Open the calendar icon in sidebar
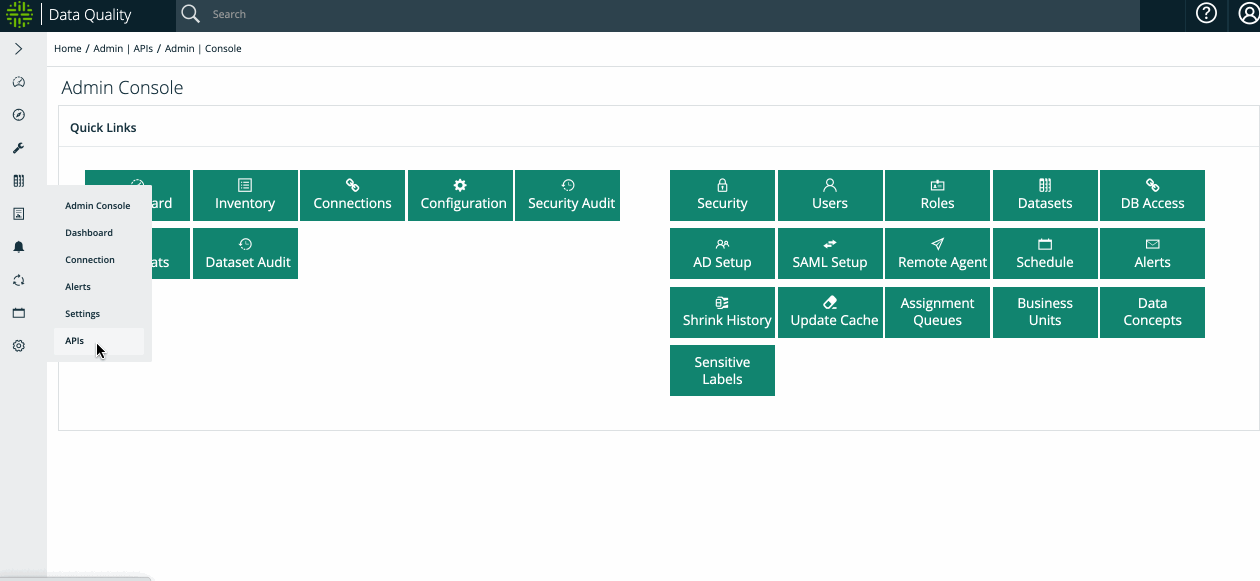This screenshot has width=1260, height=581. (18, 313)
